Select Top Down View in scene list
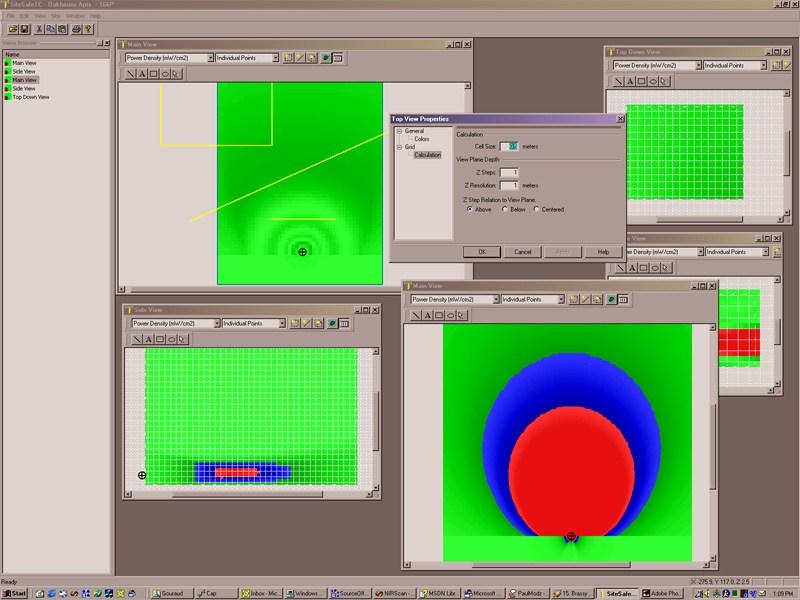Image resolution: width=800 pixels, height=600 pixels. point(31,97)
